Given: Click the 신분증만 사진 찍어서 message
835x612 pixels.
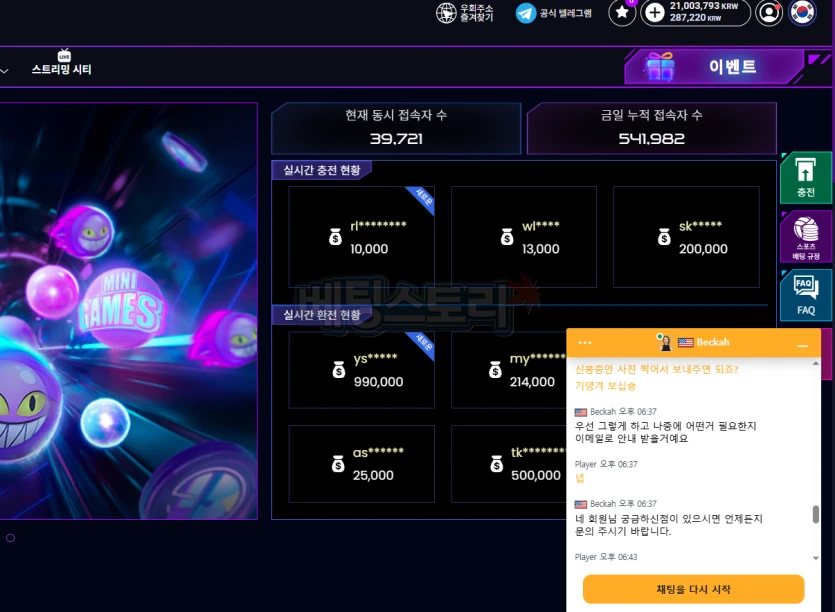Looking at the screenshot, I should pyautogui.click(x=657, y=369).
